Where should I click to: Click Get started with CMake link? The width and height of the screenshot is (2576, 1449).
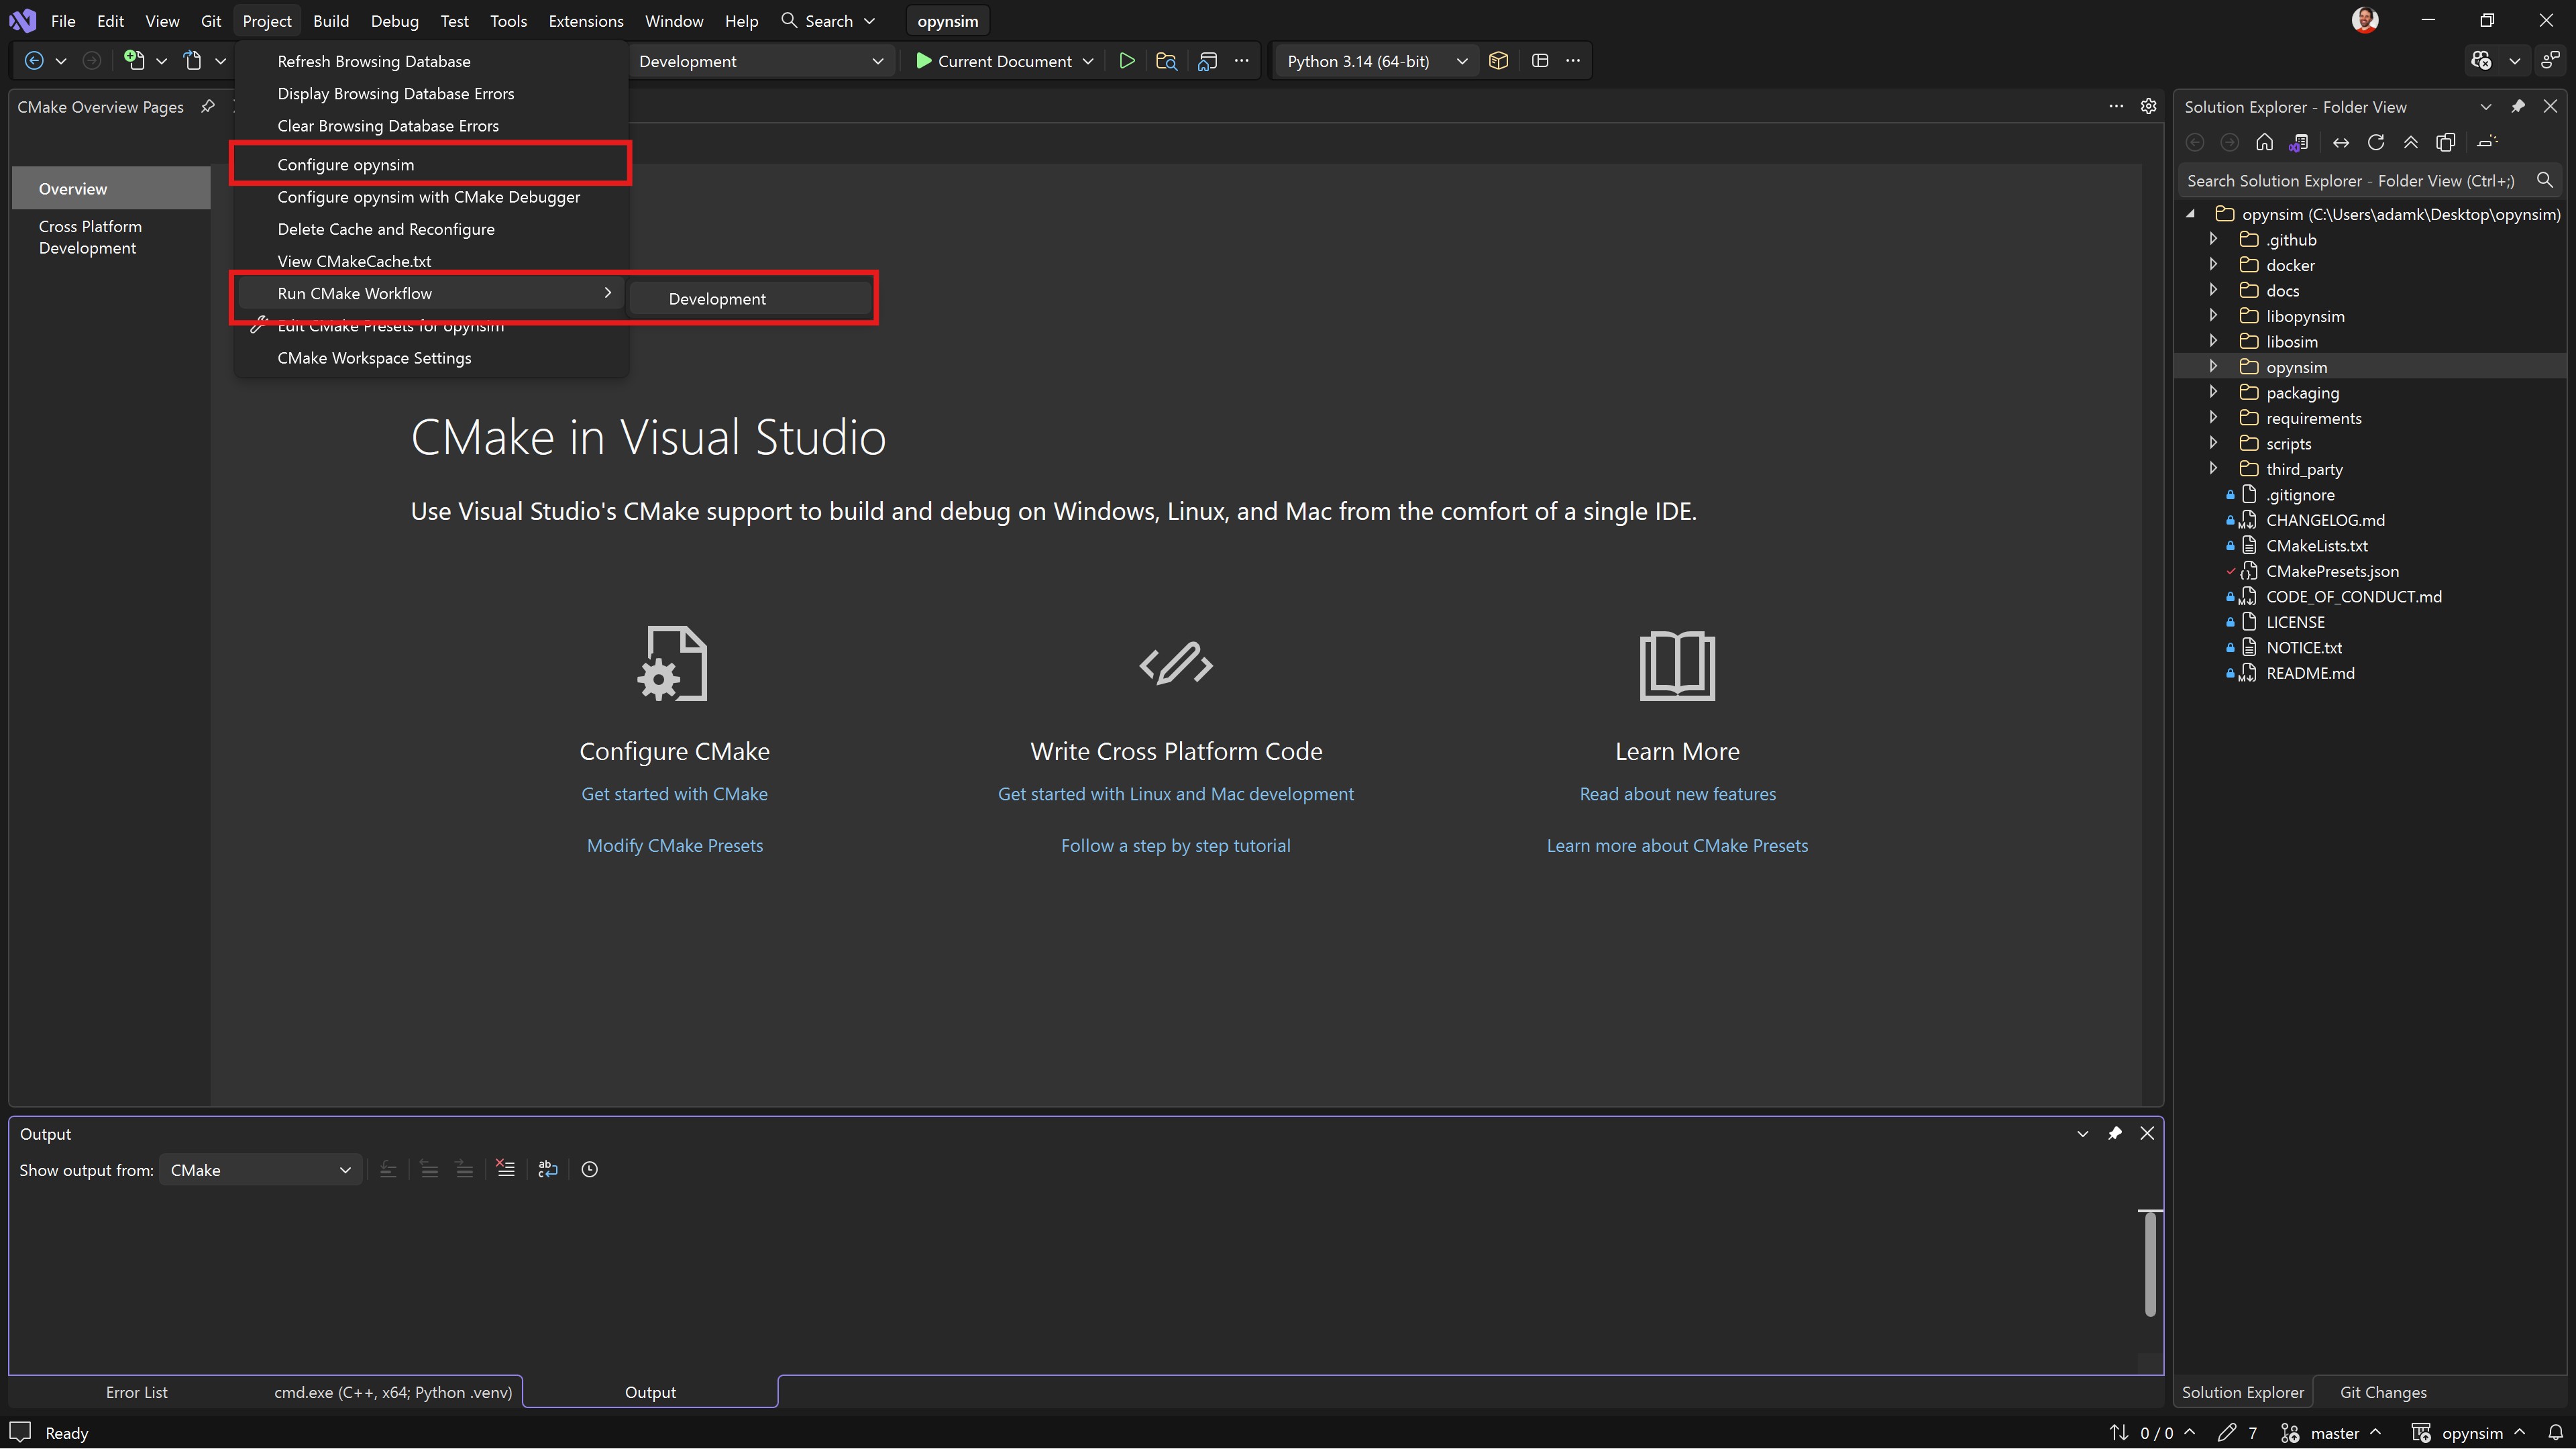tap(674, 793)
